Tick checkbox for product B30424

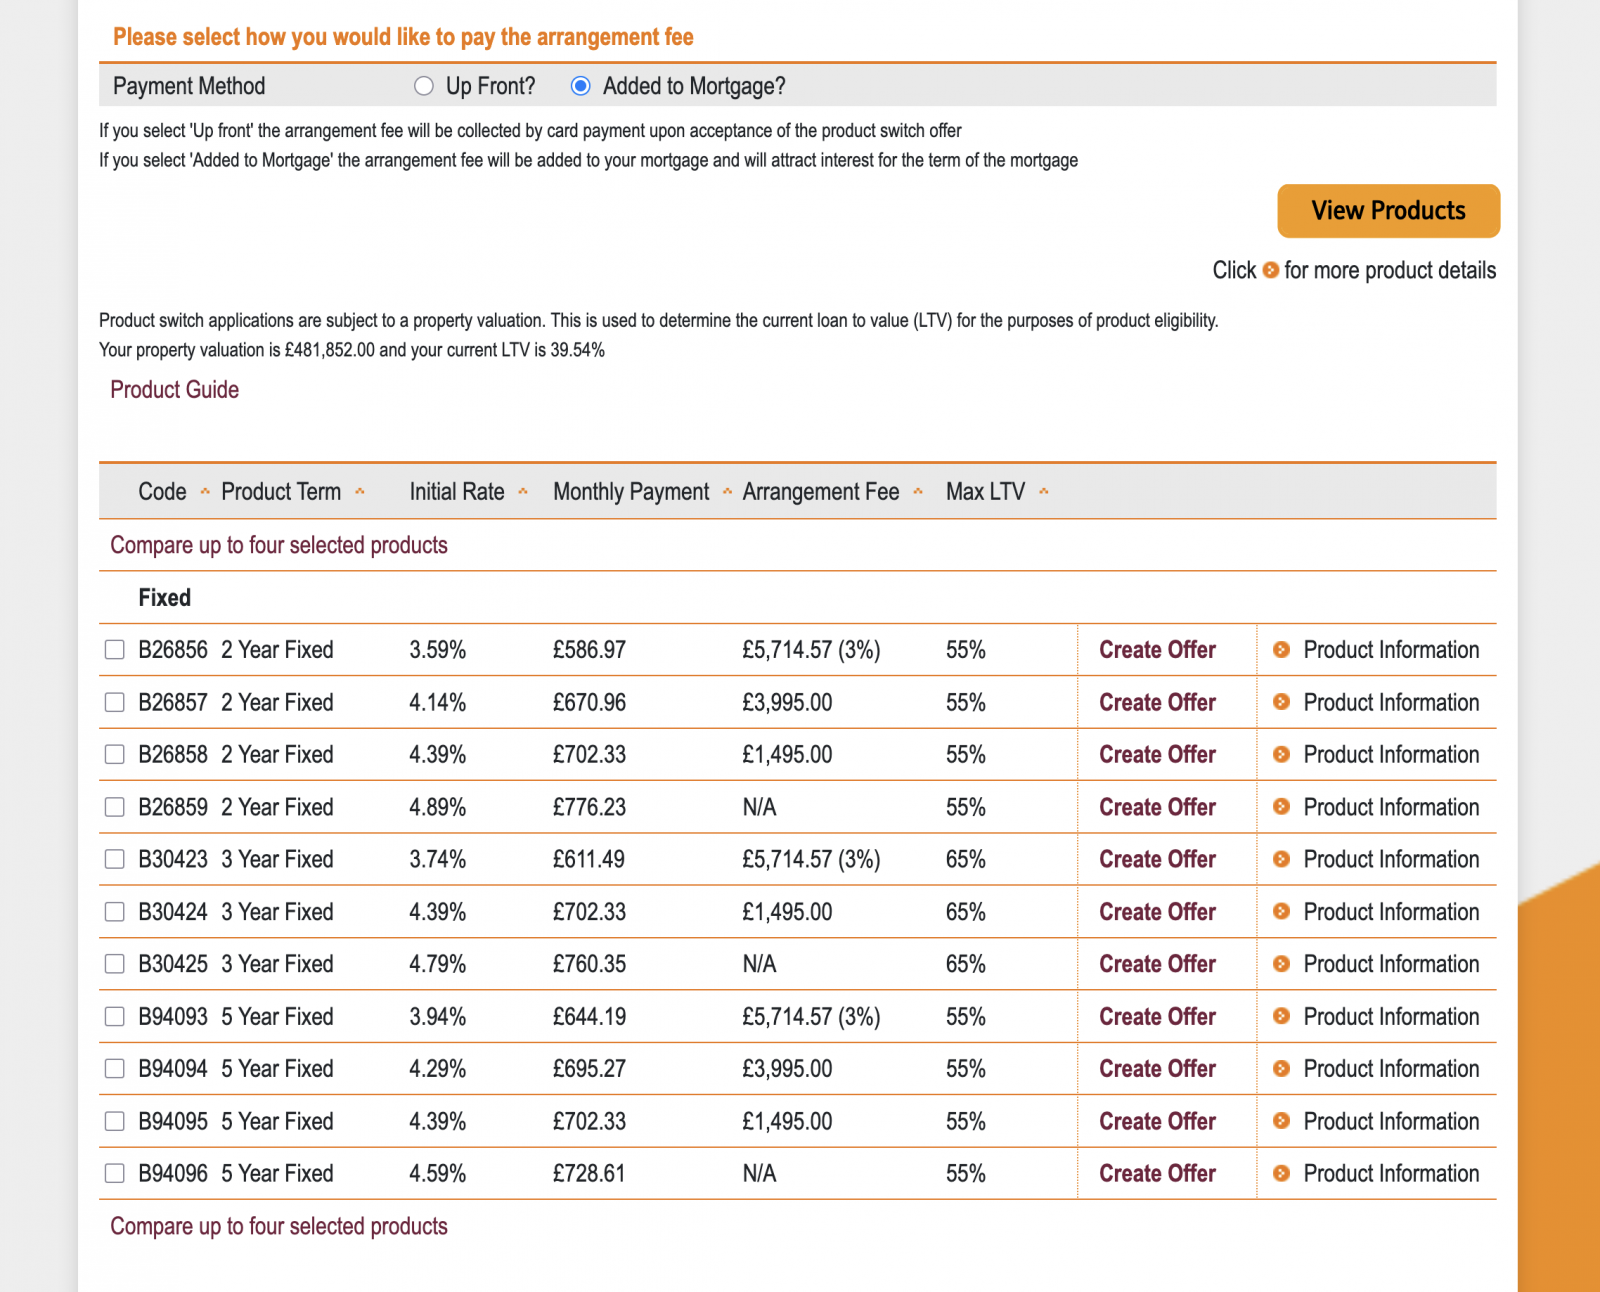coord(115,912)
